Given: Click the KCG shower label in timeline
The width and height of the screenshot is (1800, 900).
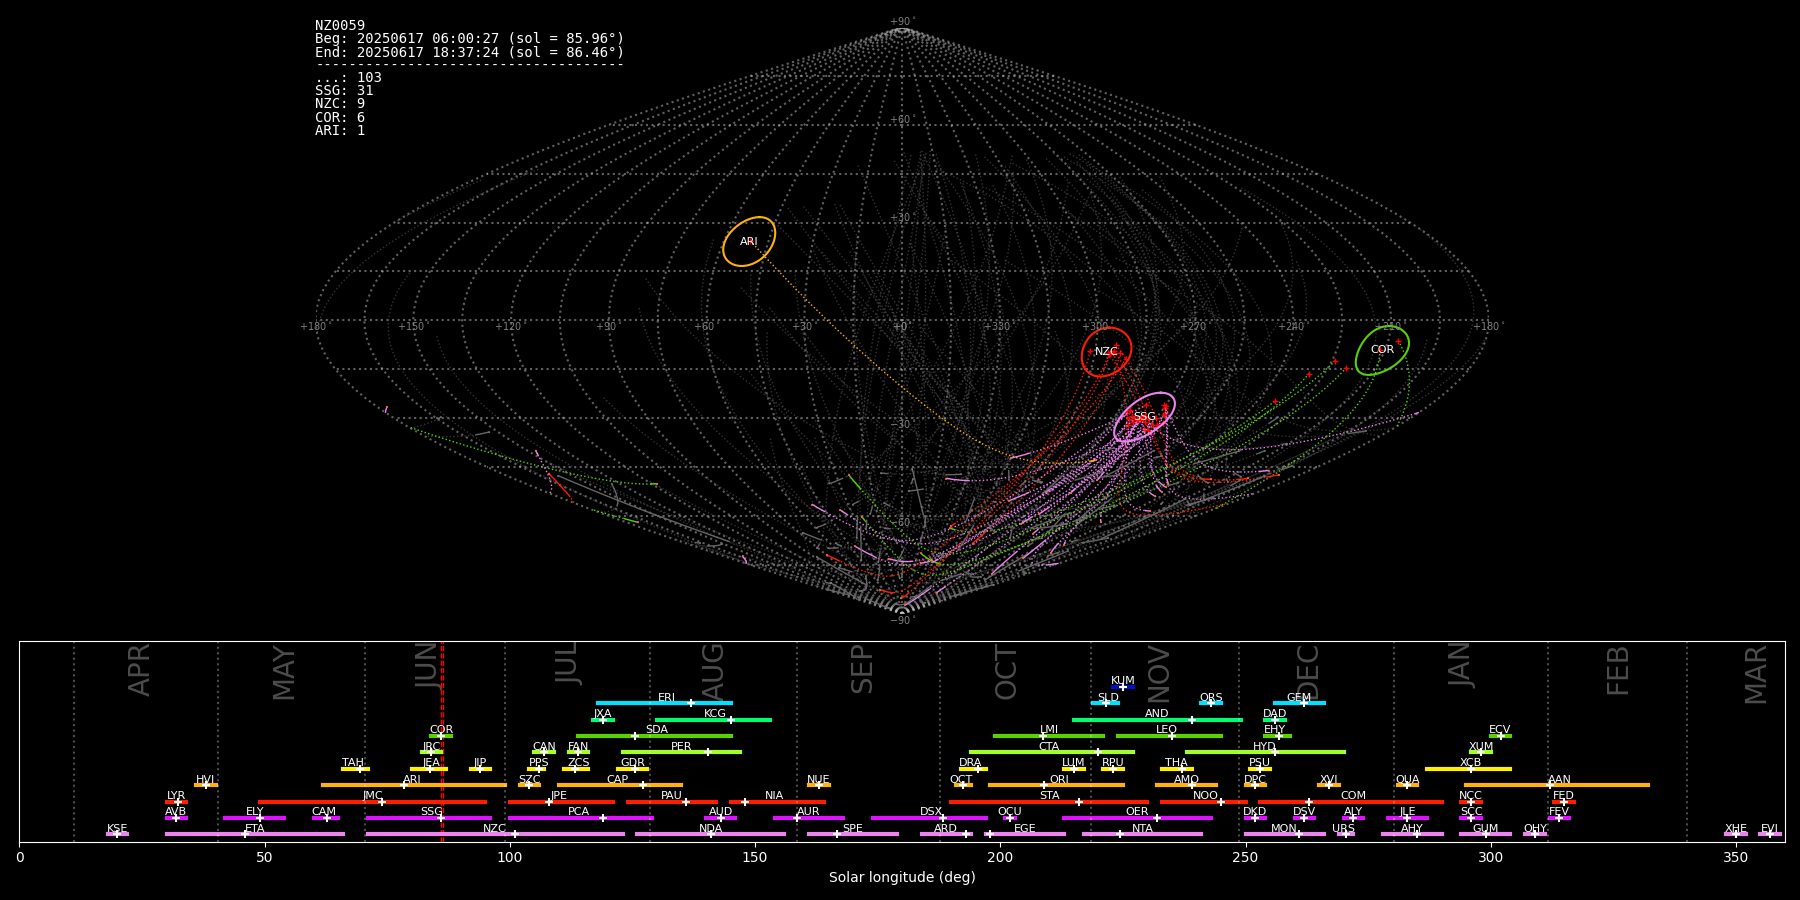Looking at the screenshot, I should coord(715,714).
